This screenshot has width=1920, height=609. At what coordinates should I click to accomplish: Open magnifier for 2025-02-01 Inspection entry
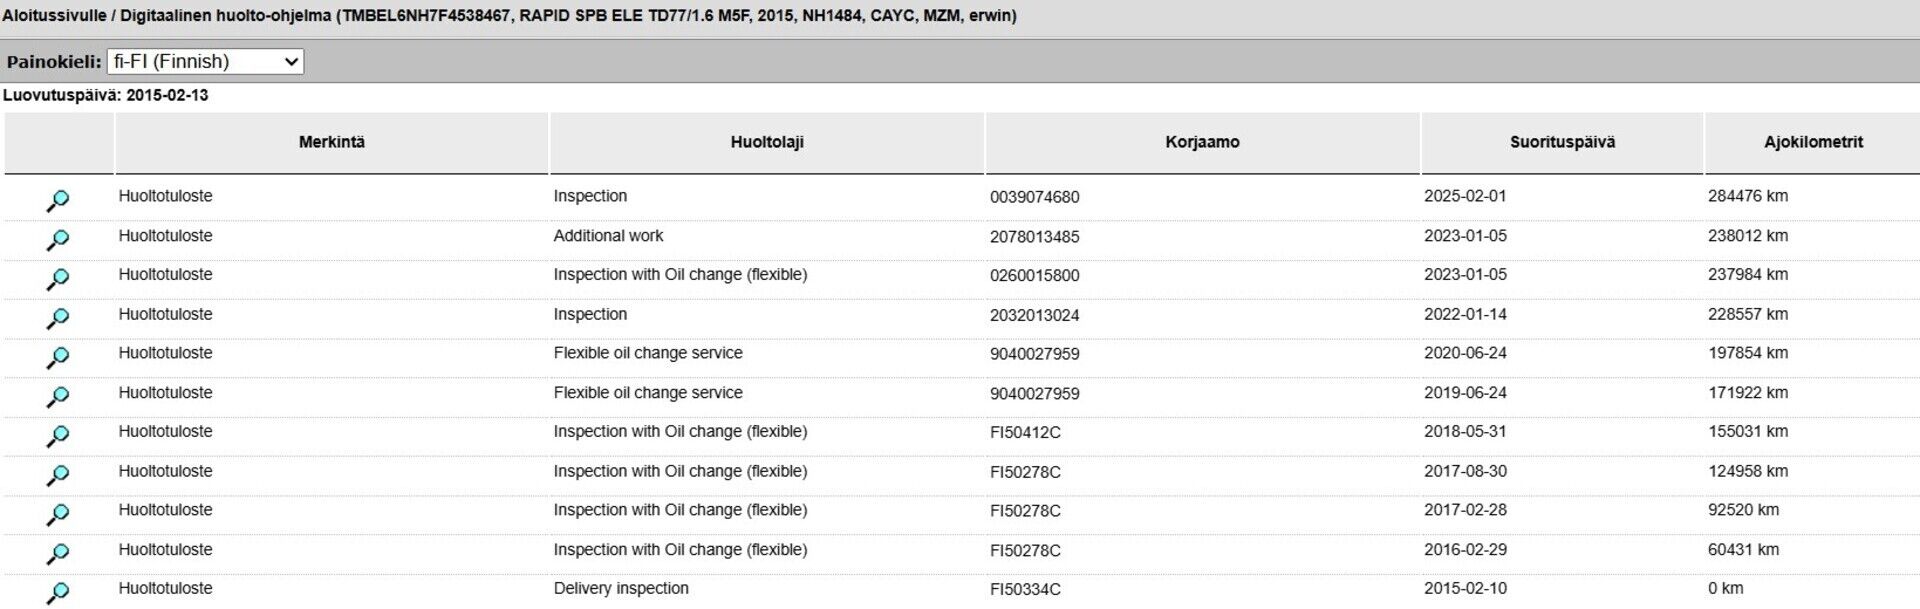pos(58,201)
